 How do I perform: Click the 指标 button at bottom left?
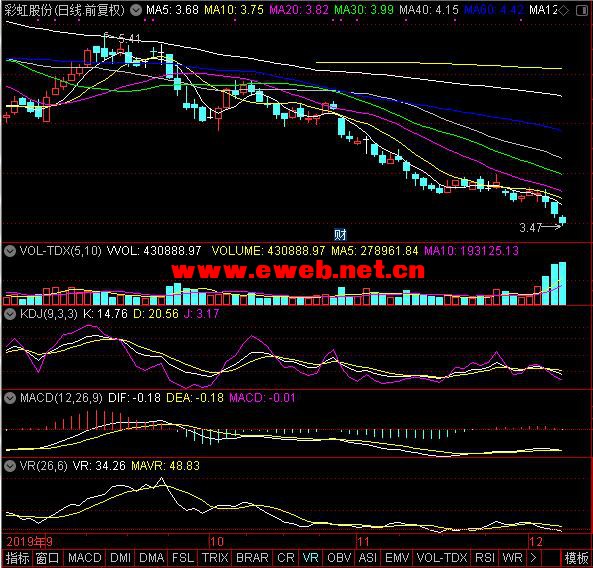(17, 558)
